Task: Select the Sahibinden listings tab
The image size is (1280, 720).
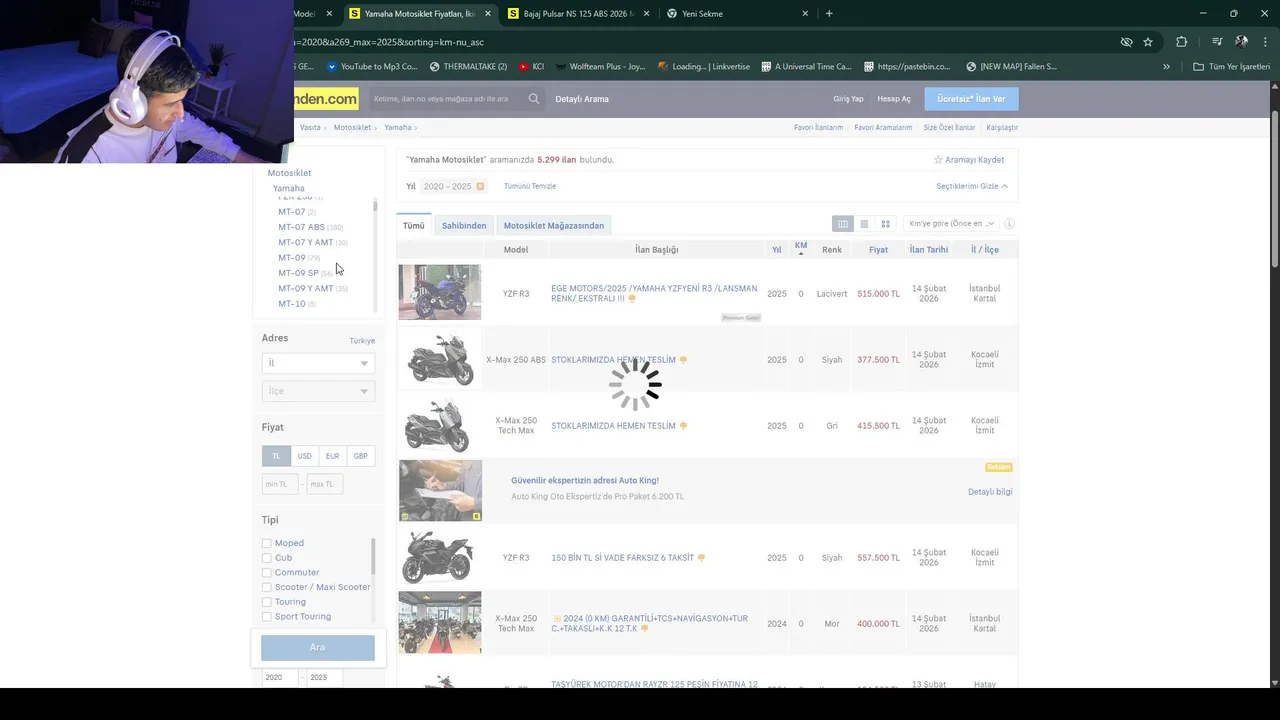Action: 464,226
